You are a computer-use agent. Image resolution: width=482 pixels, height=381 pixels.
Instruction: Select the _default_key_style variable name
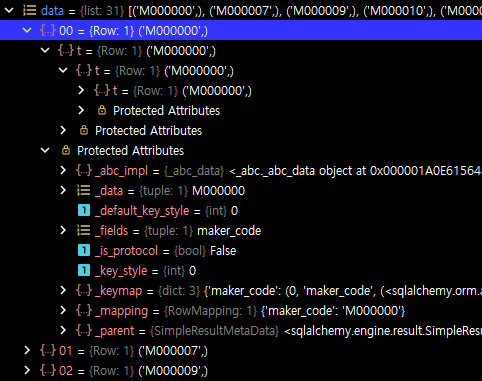click(142, 211)
